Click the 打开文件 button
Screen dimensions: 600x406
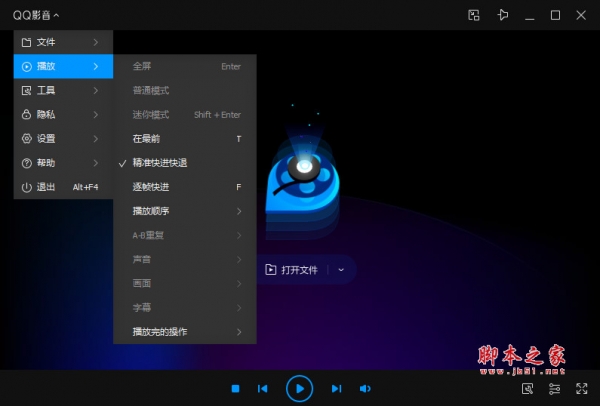click(292, 270)
